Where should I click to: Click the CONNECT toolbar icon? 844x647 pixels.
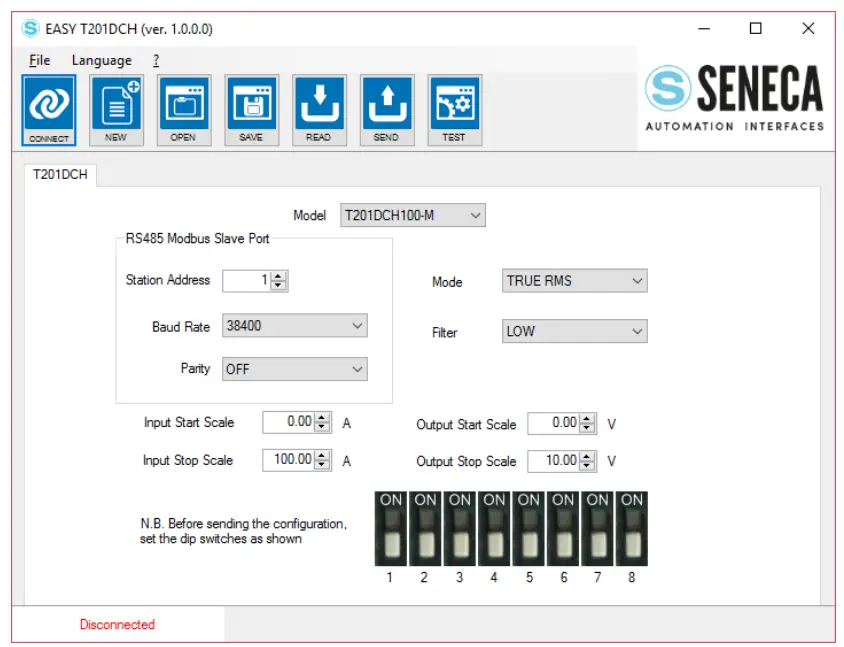47,105
